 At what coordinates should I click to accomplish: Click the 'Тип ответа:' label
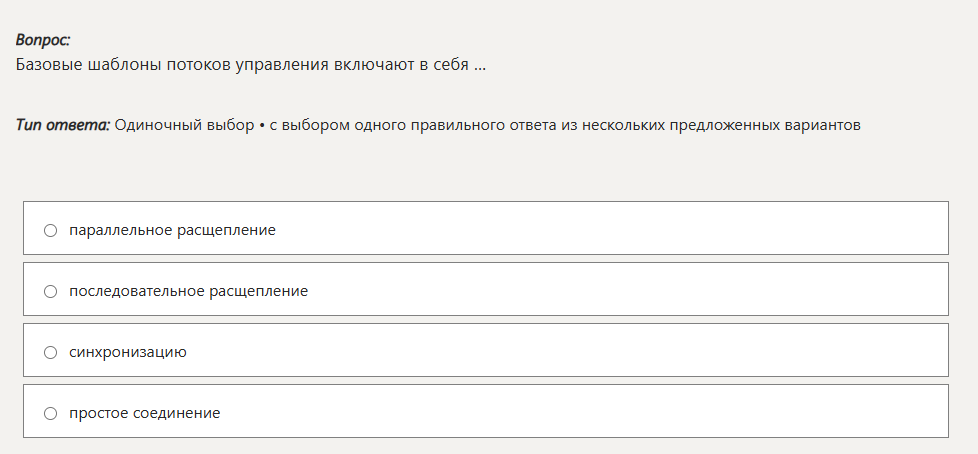63,125
